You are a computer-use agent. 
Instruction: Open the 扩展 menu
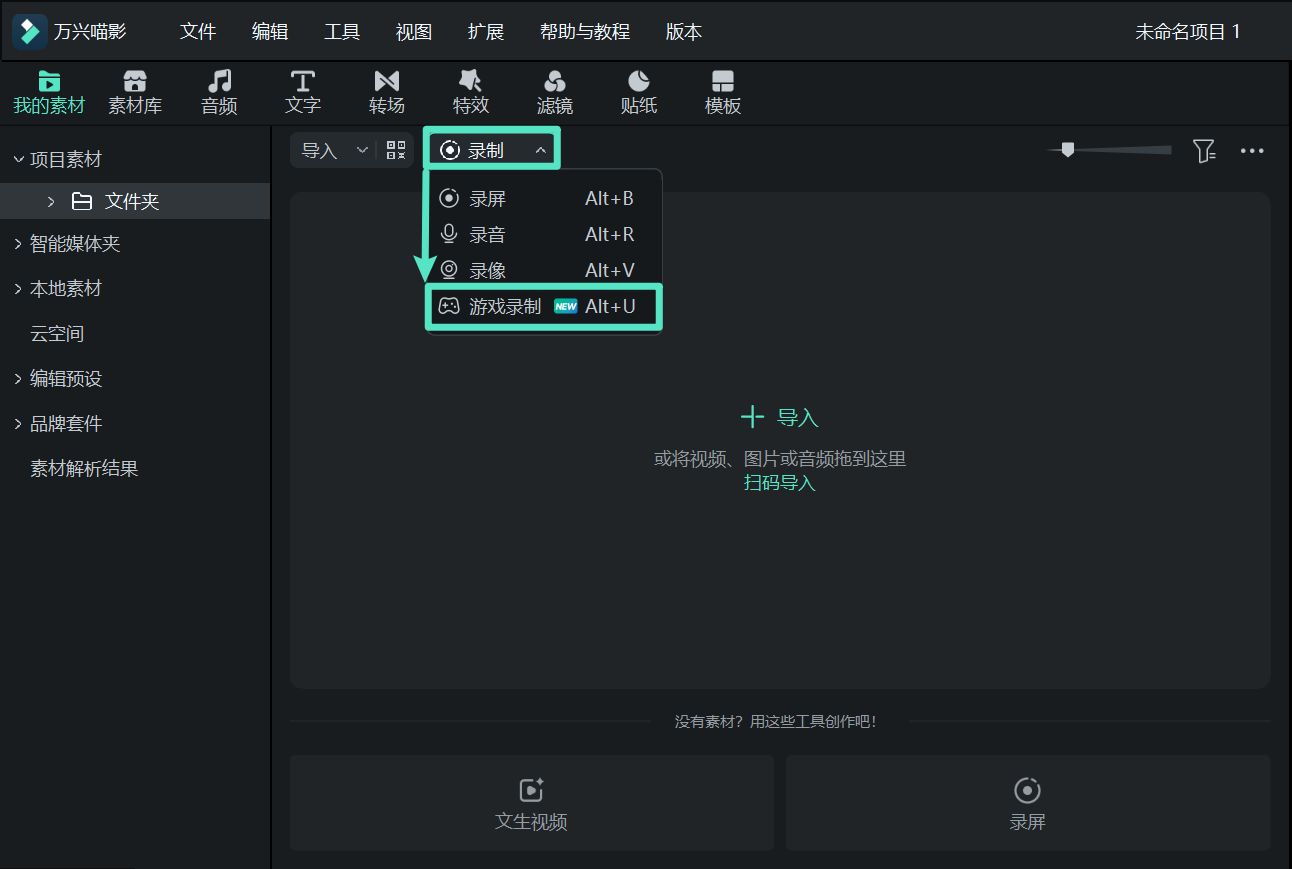coord(486,32)
